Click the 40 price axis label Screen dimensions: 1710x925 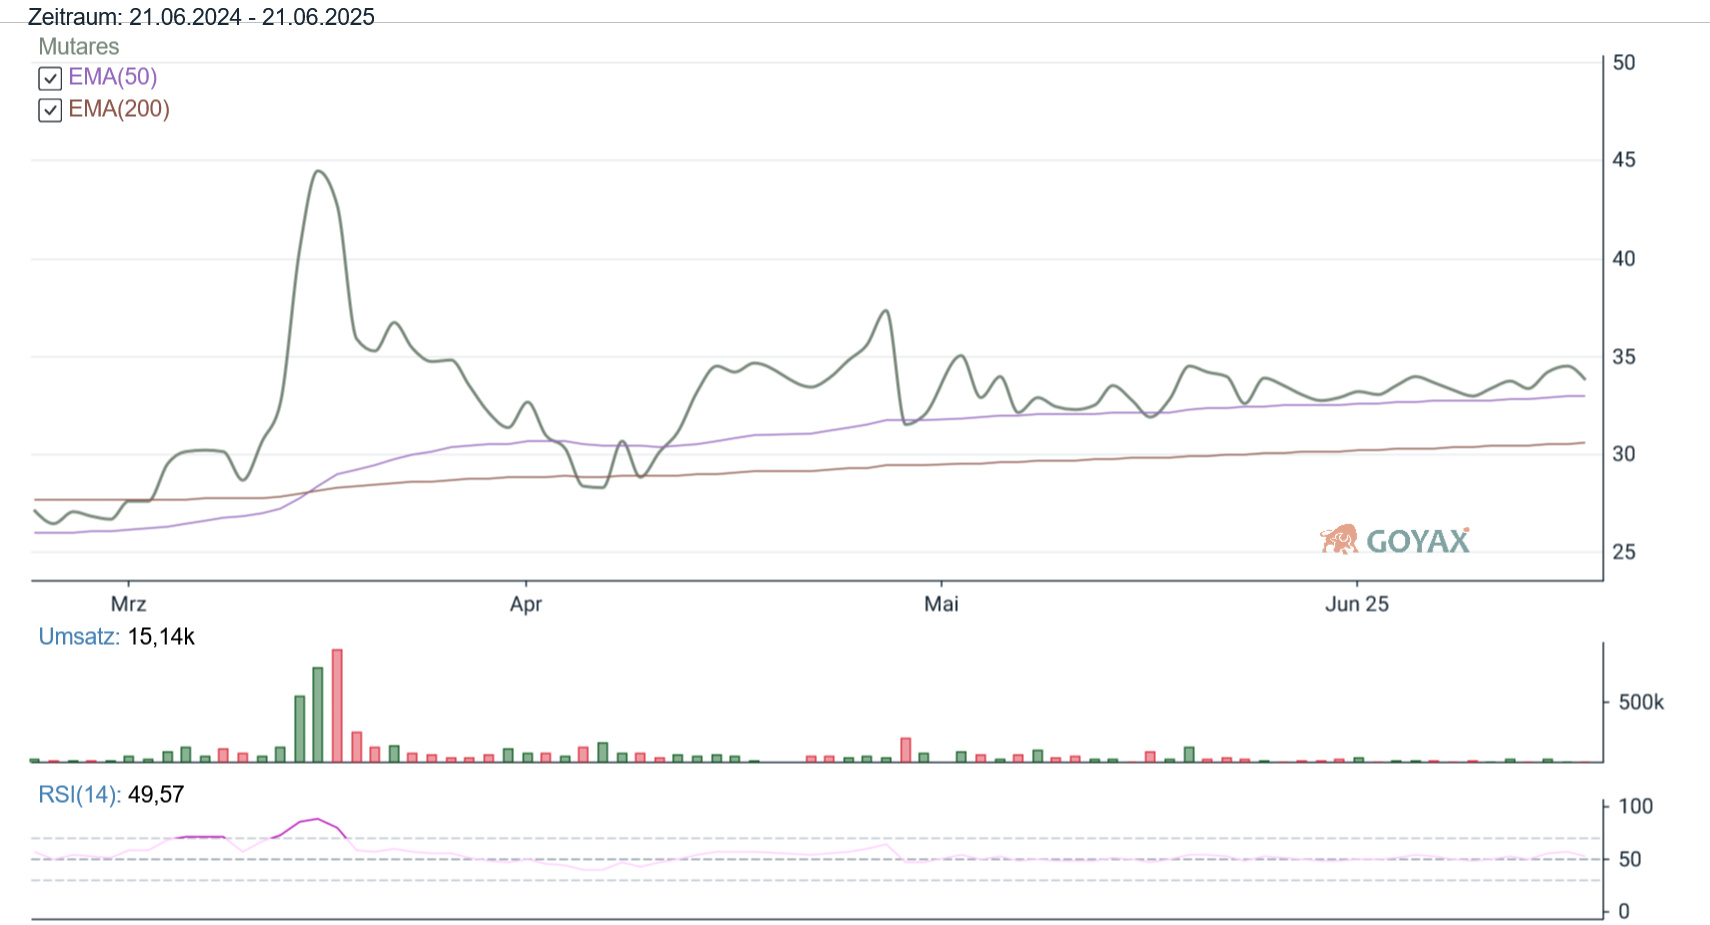coord(1624,258)
